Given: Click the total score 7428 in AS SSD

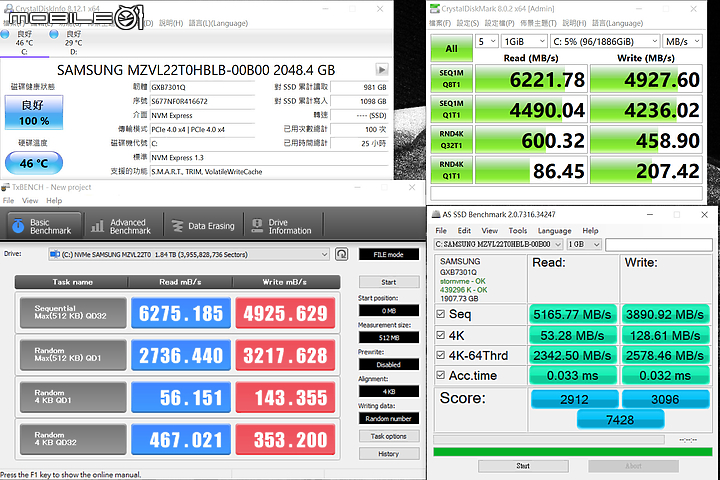Looking at the screenshot, I should pos(620,420).
